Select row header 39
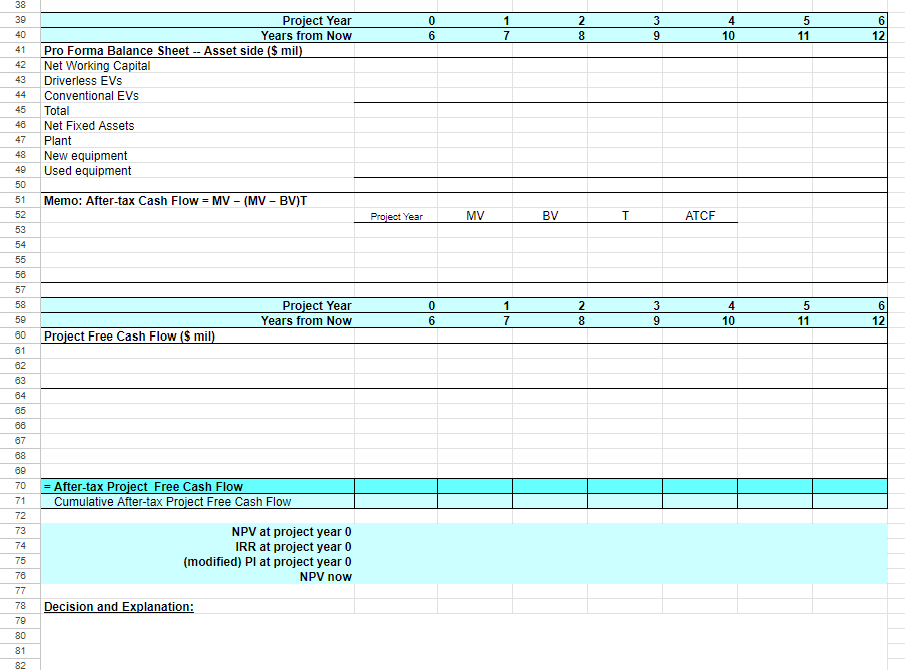The width and height of the screenshot is (905, 670). (x=20, y=20)
